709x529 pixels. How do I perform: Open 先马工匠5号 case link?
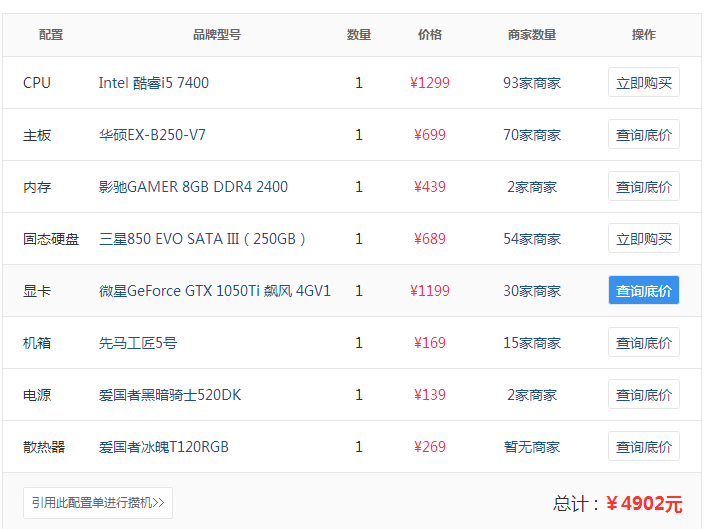click(x=137, y=343)
